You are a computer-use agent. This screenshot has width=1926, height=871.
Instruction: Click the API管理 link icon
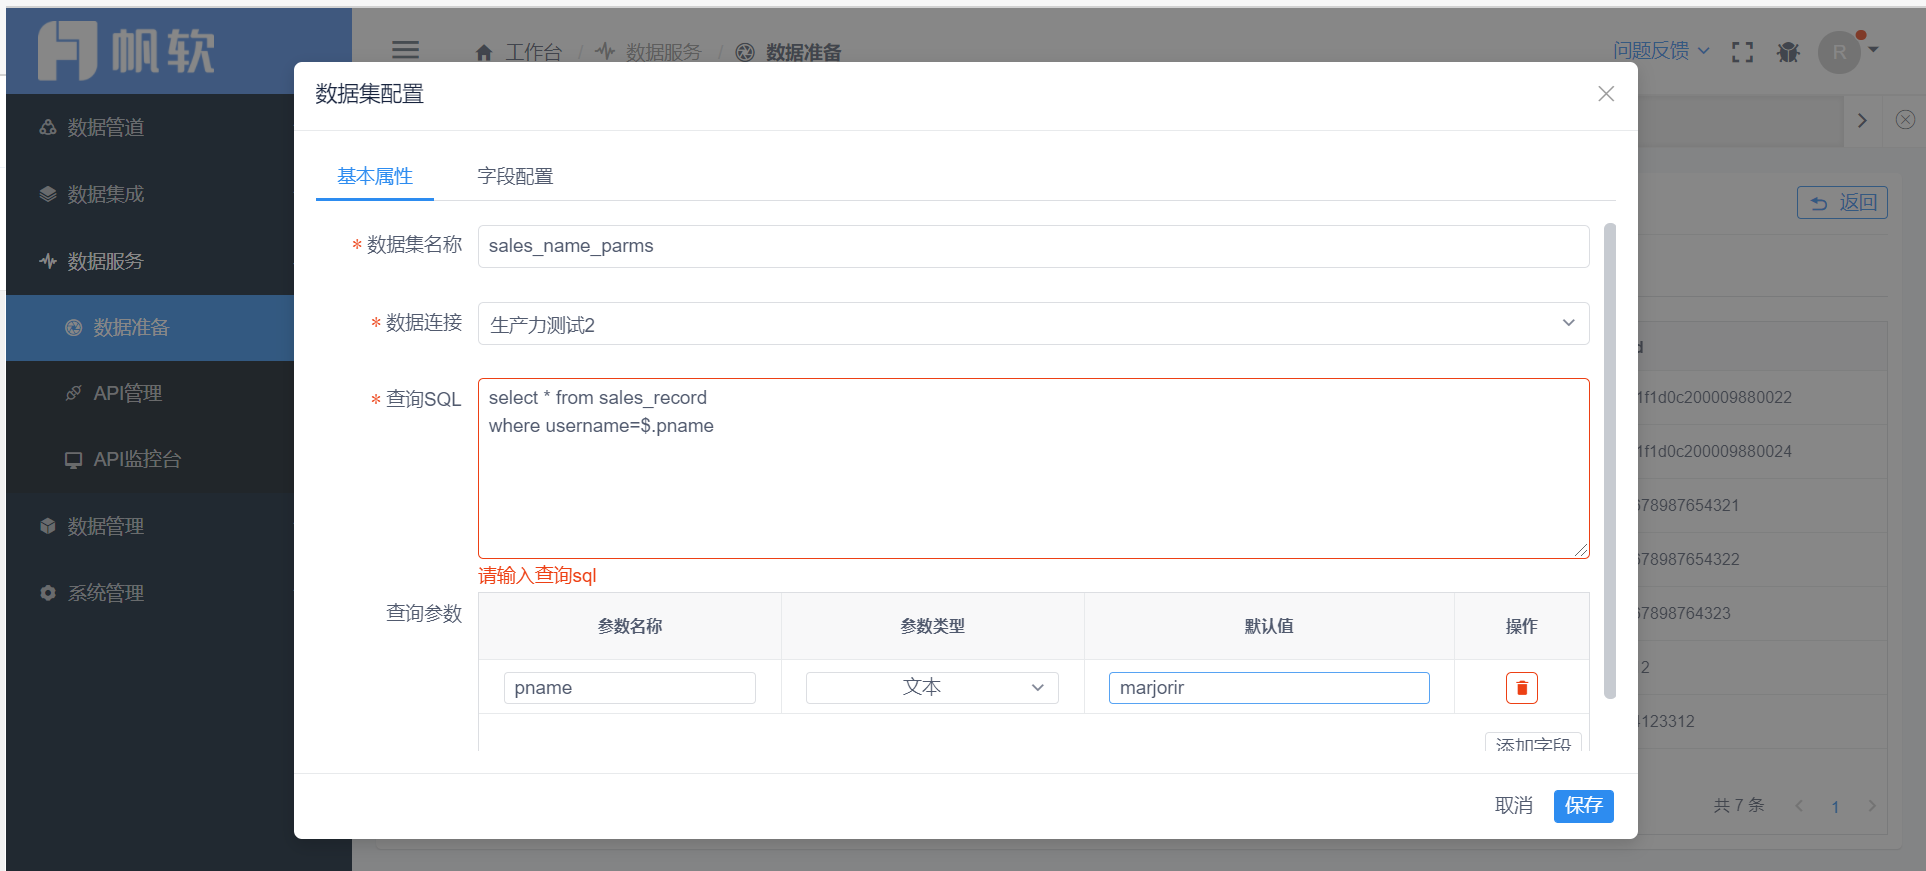[73, 393]
